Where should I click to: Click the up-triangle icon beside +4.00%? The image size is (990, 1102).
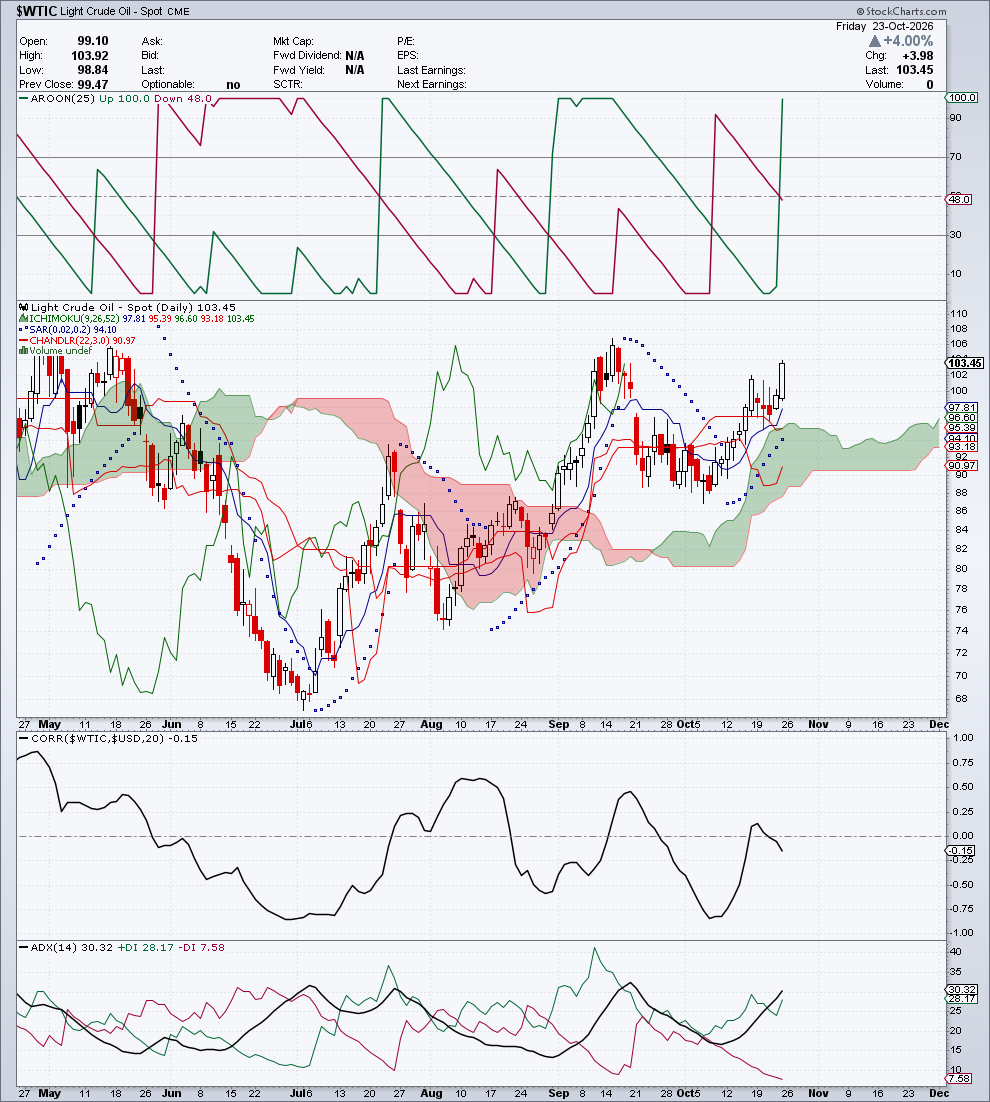tap(875, 41)
